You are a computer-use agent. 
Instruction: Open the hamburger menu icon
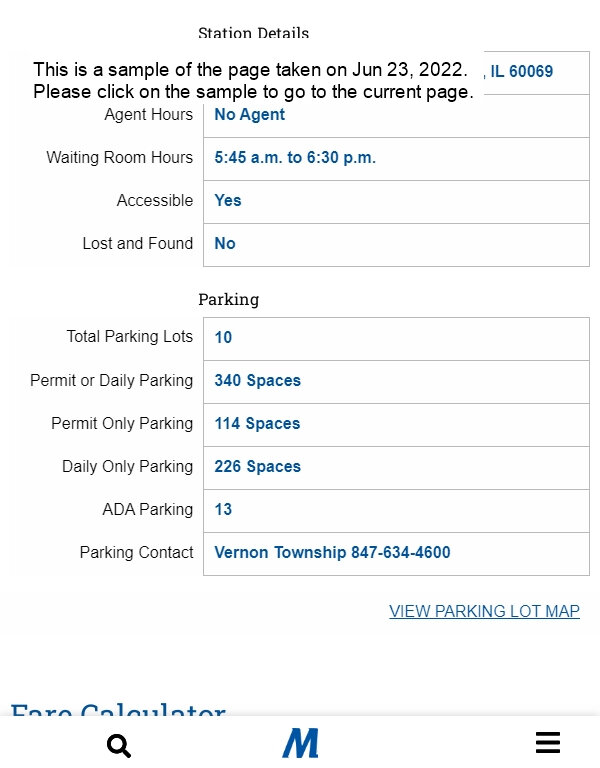click(548, 743)
